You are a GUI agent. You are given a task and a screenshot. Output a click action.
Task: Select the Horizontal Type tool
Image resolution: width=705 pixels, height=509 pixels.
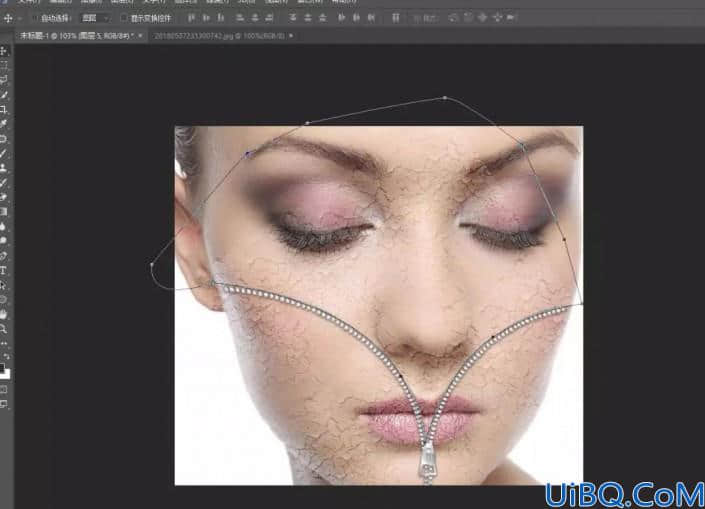pos(4,270)
